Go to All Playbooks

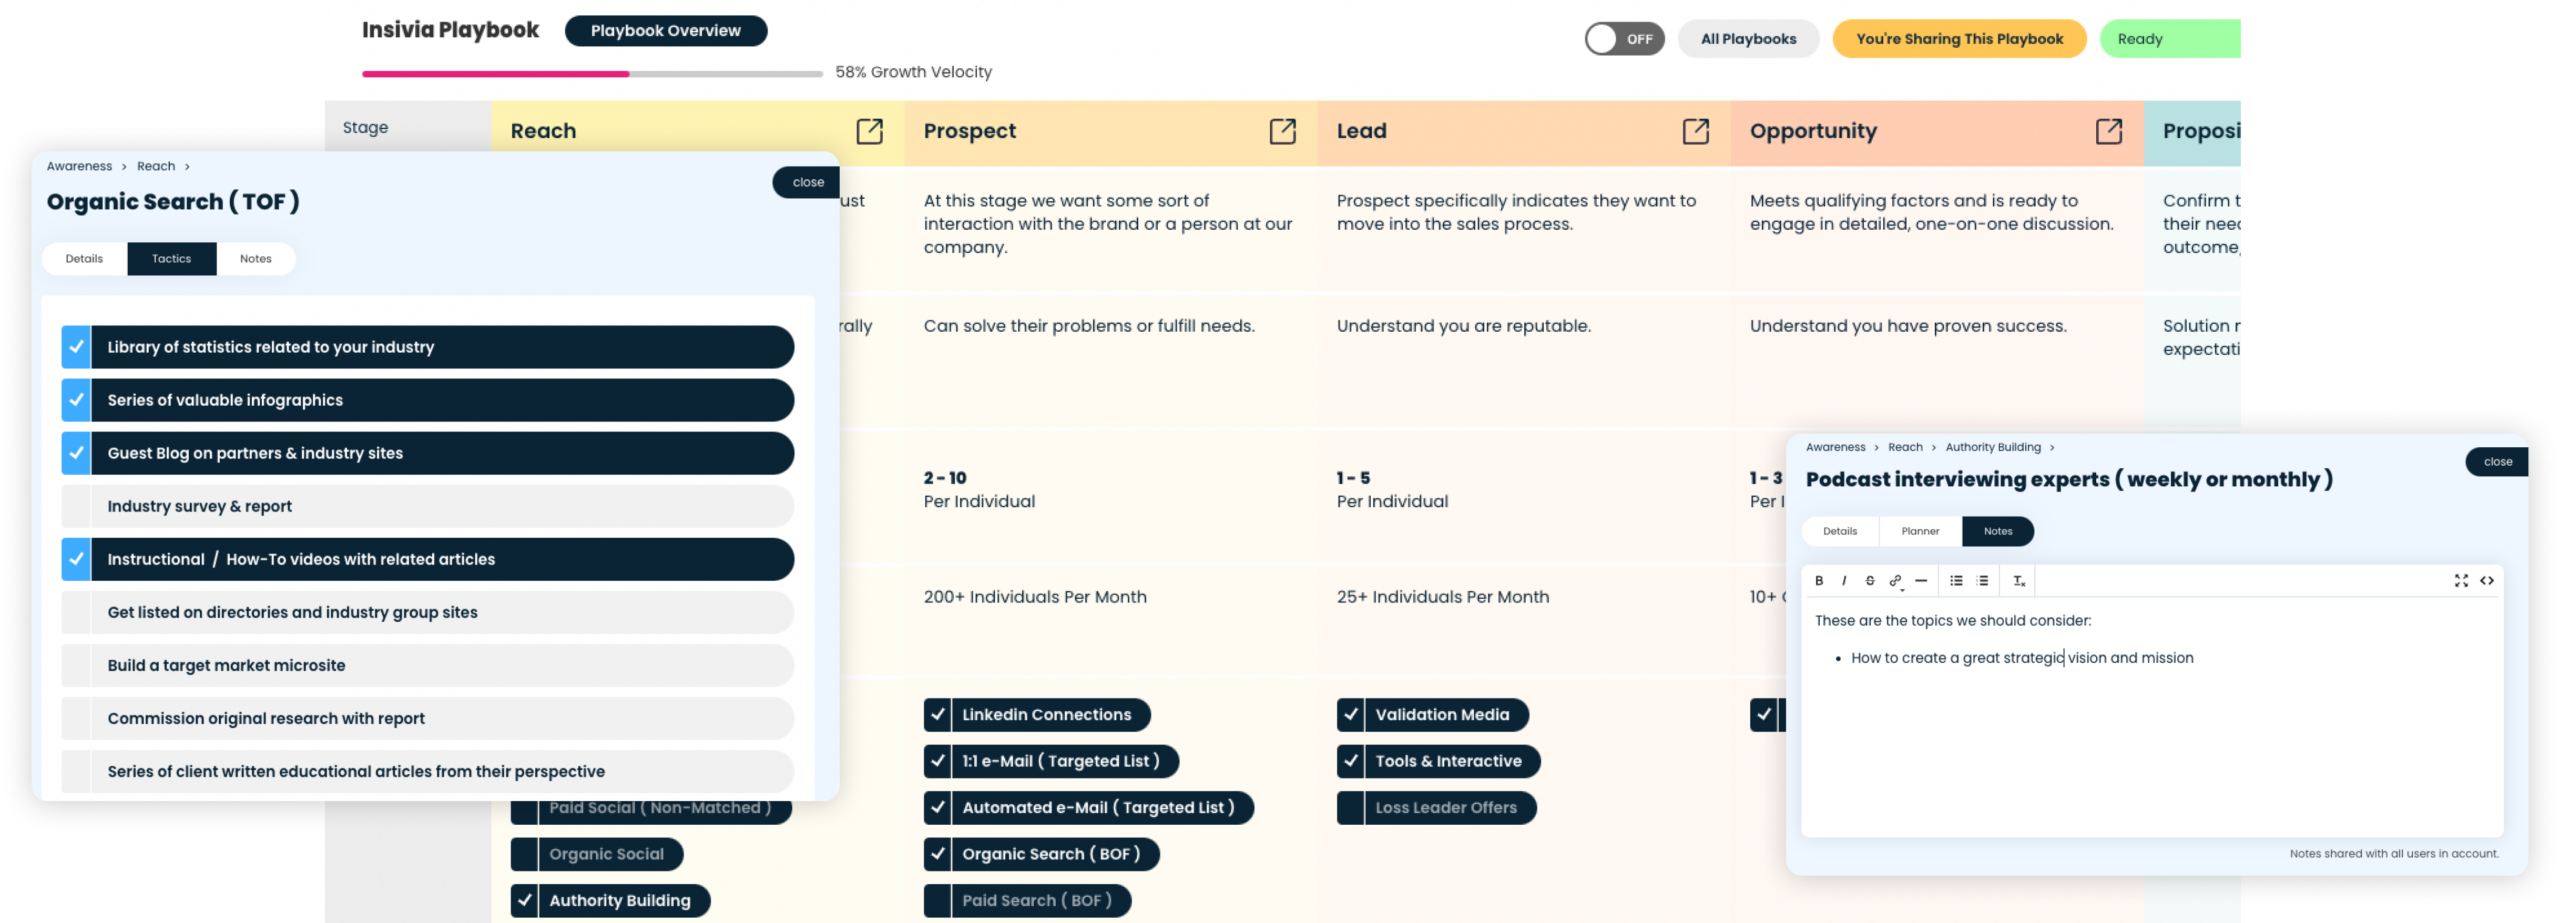(1748, 39)
